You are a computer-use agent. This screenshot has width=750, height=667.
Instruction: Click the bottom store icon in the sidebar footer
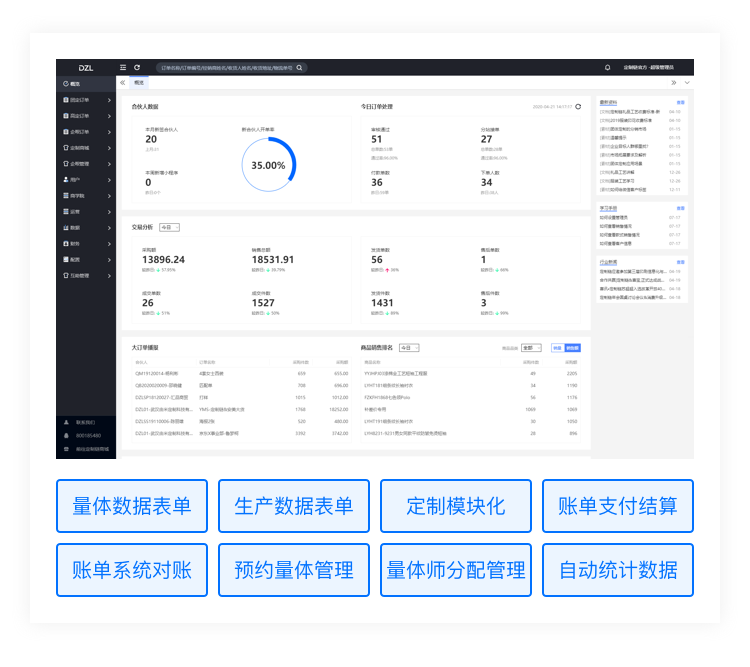pyautogui.click(x=66, y=449)
